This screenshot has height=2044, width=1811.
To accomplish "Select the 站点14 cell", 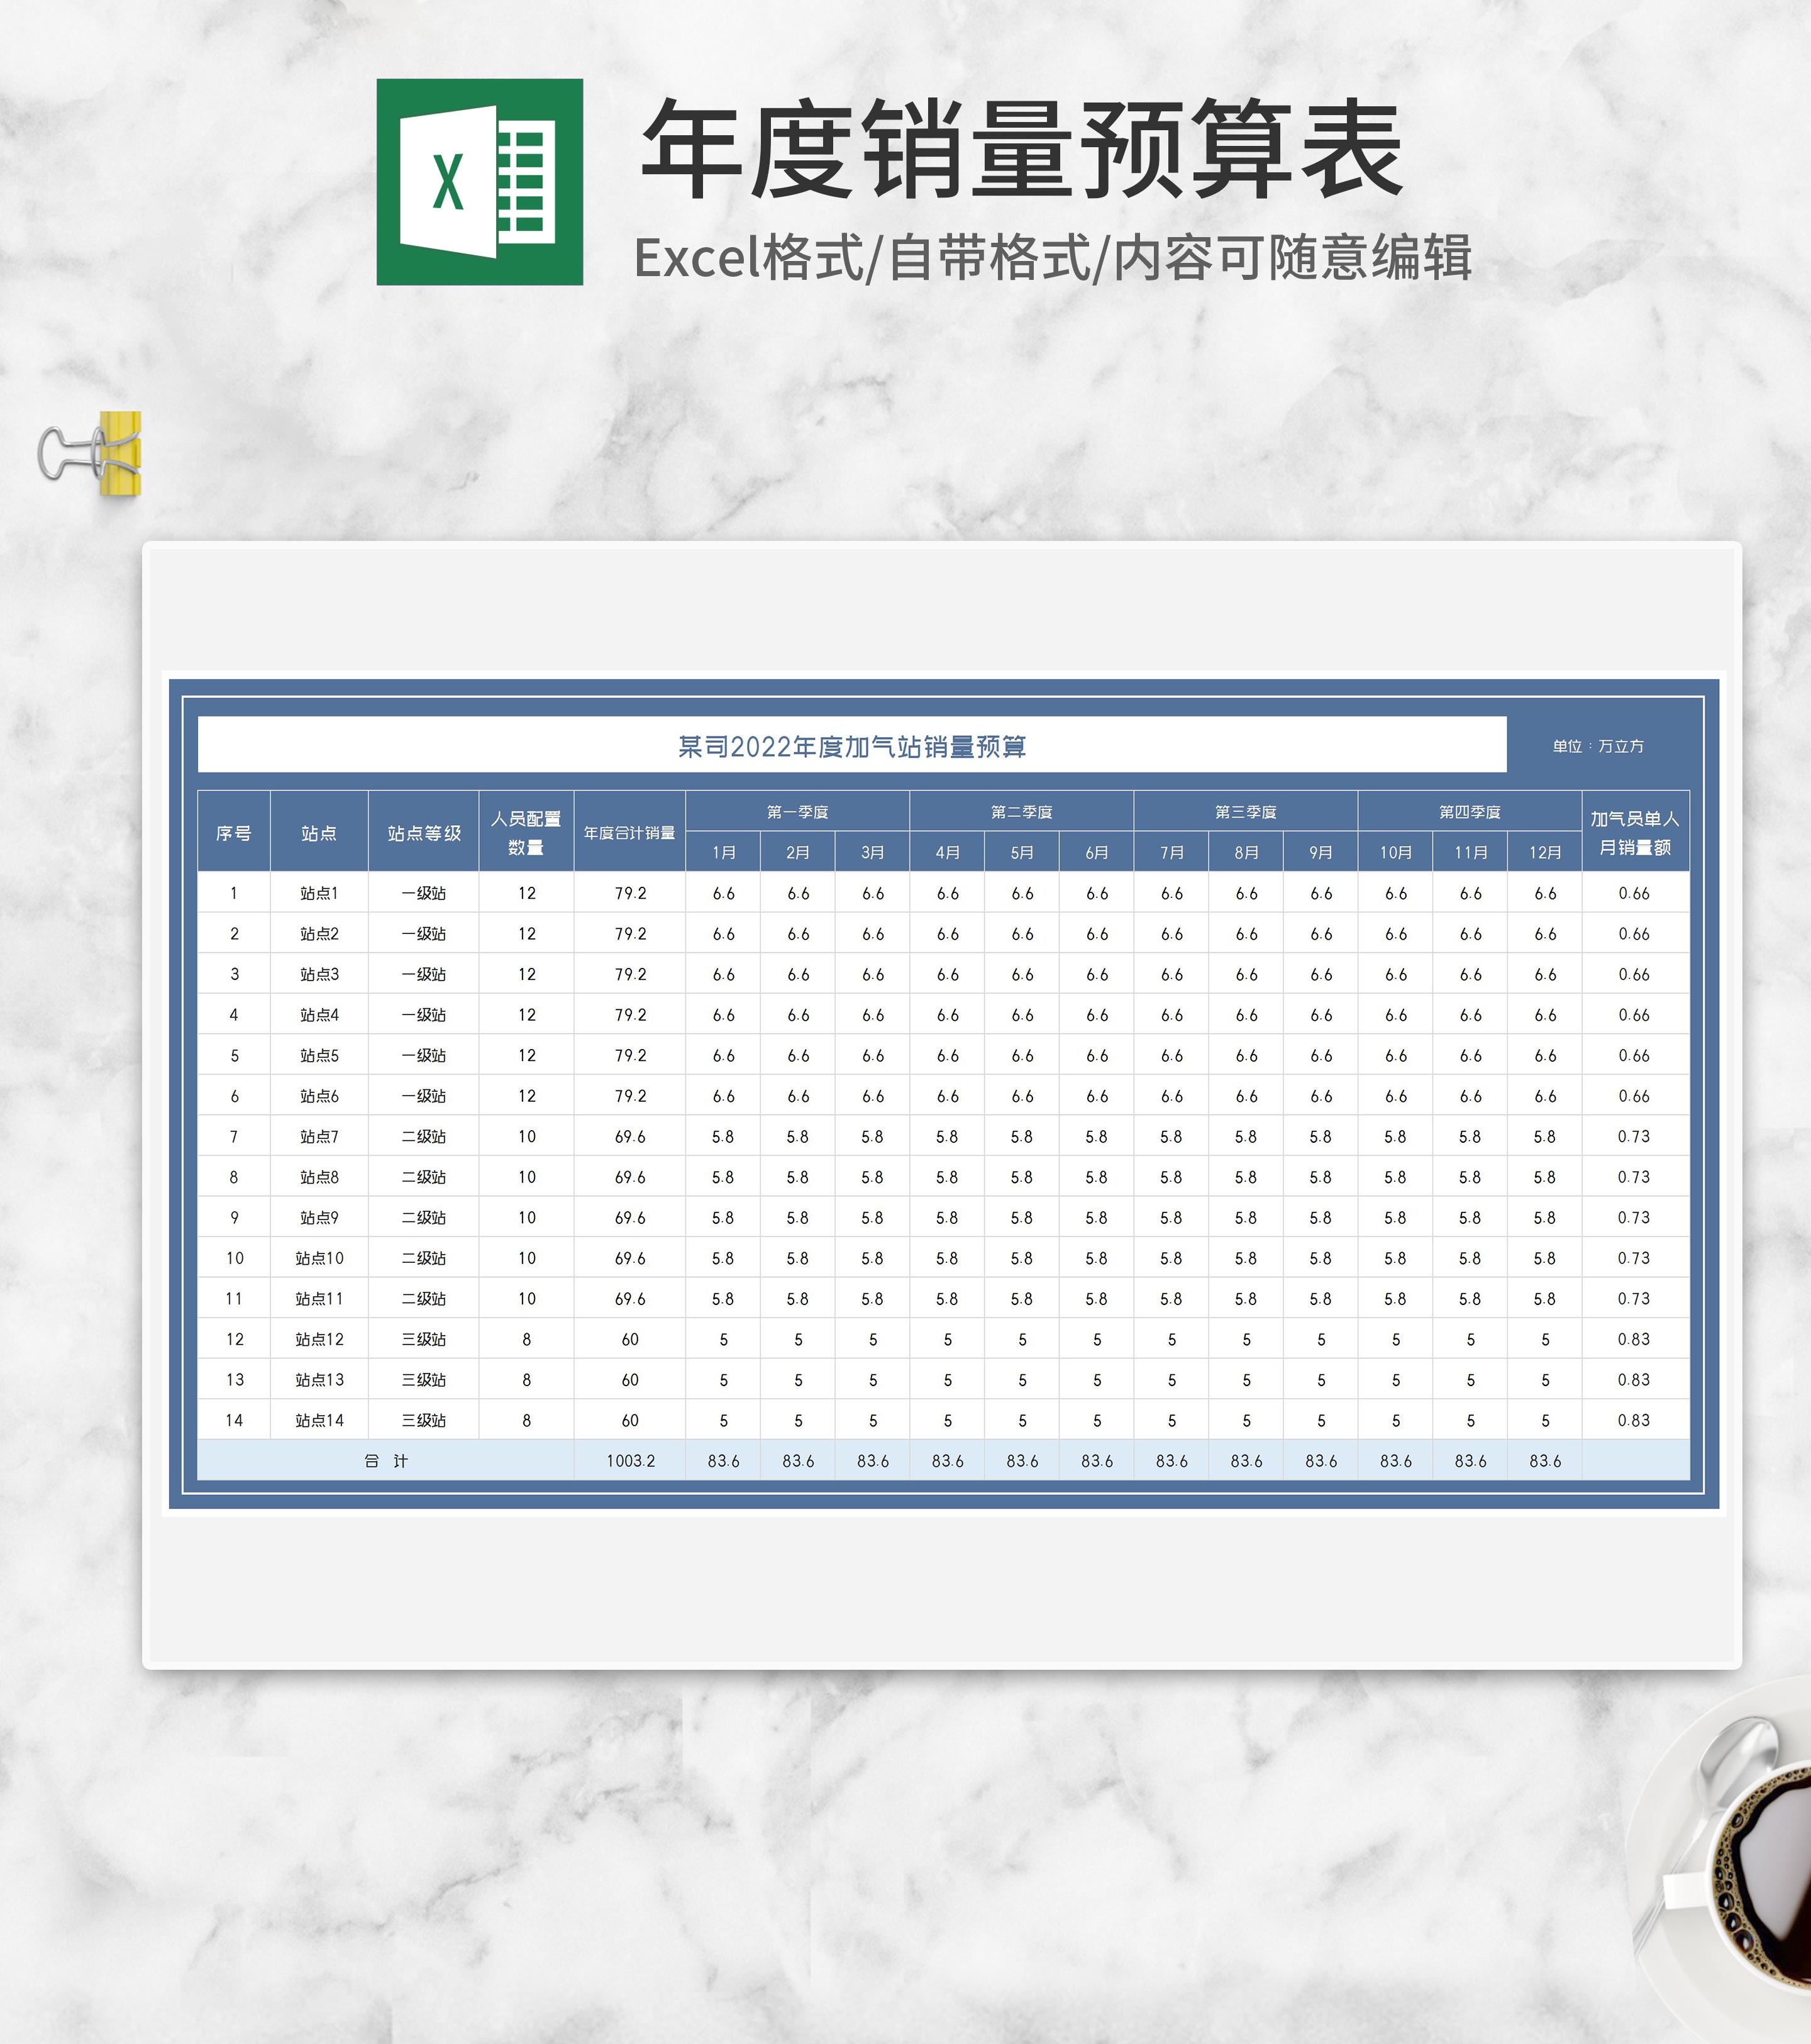I will point(319,1420).
